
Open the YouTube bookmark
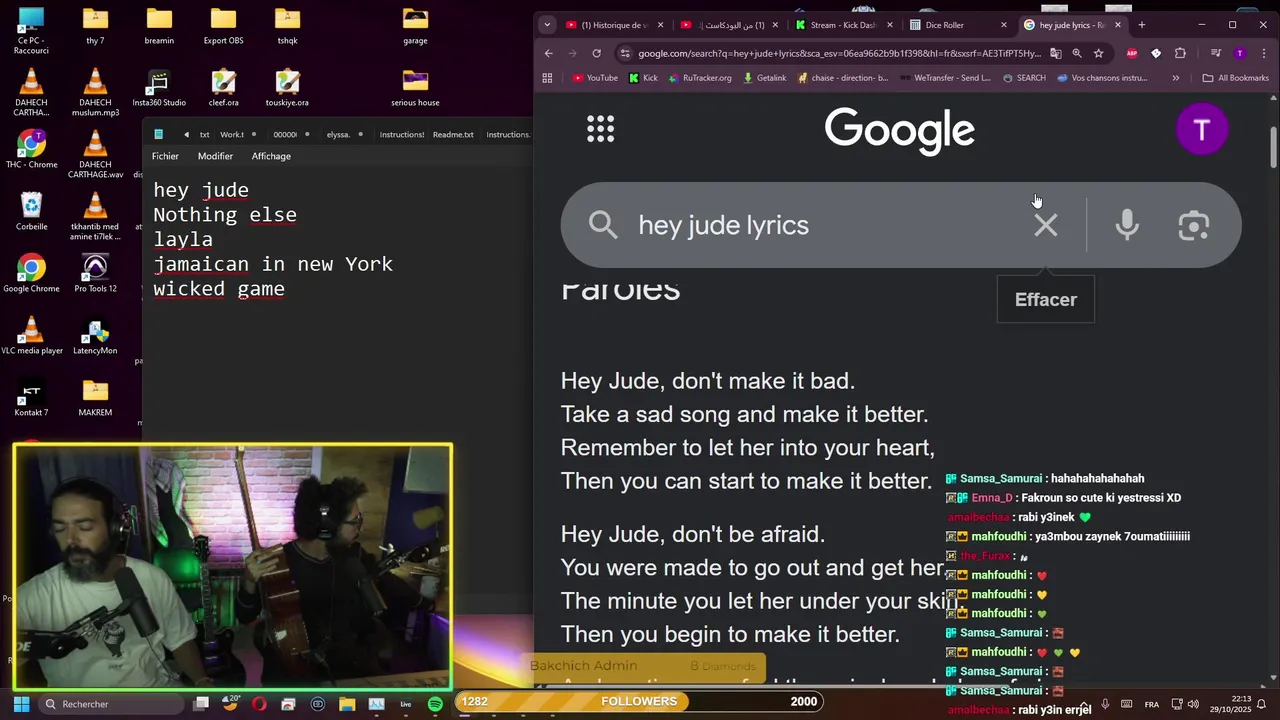click(x=595, y=78)
